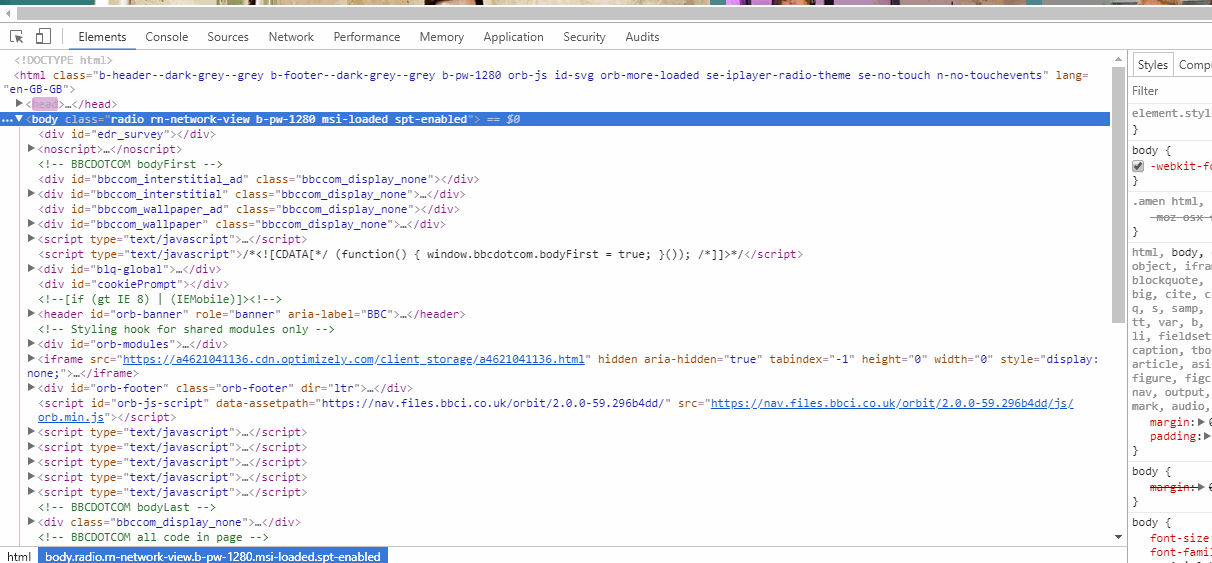Open the optimizely client_storage iframe link

point(353,359)
